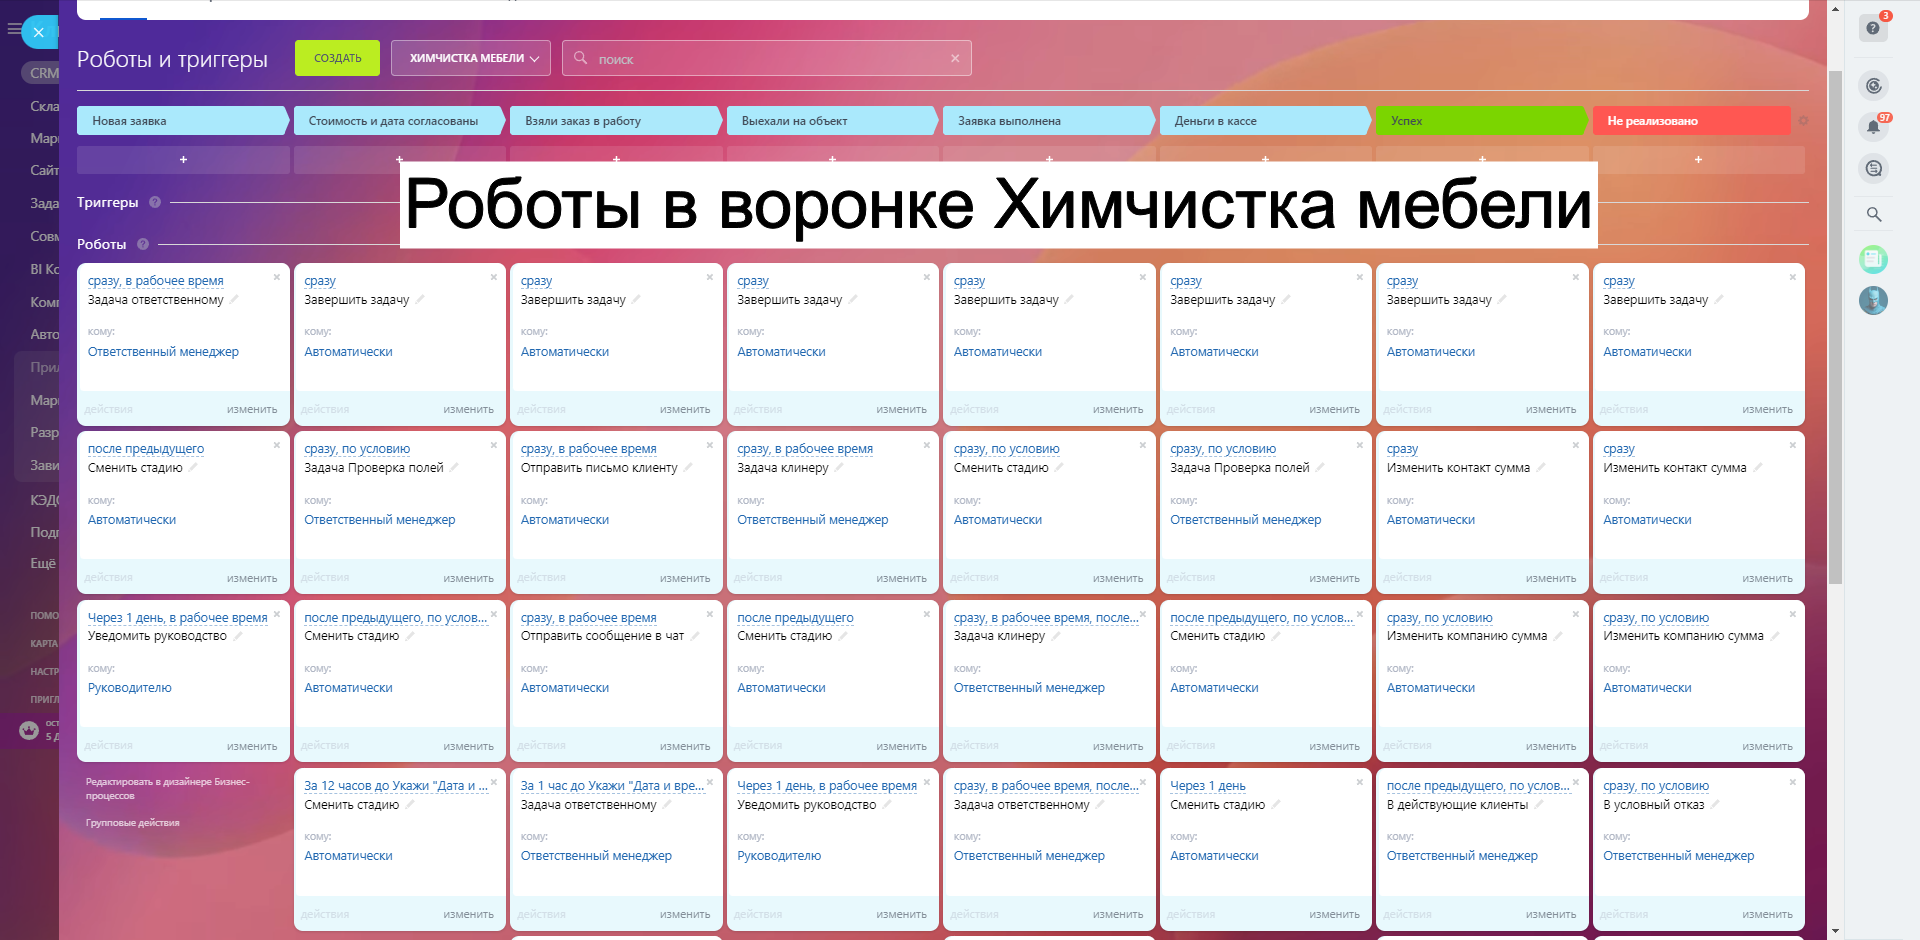Add a trigger to the Новая заявка stage

point(183,160)
